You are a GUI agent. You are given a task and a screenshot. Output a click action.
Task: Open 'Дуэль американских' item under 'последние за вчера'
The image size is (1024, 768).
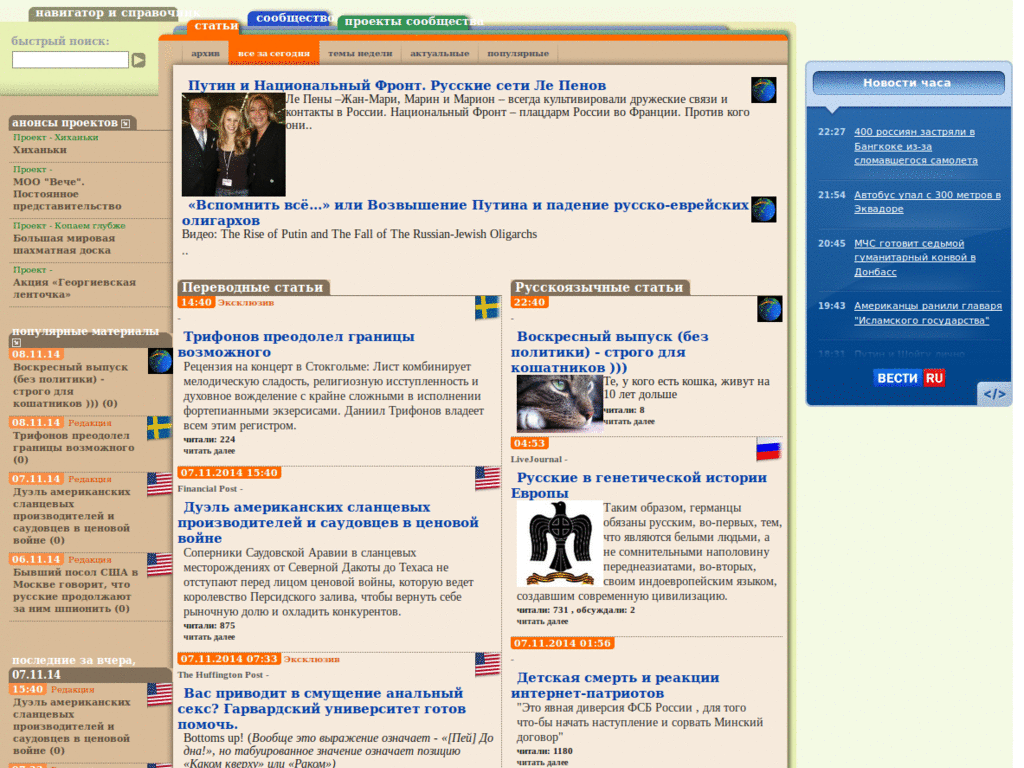(x=72, y=726)
